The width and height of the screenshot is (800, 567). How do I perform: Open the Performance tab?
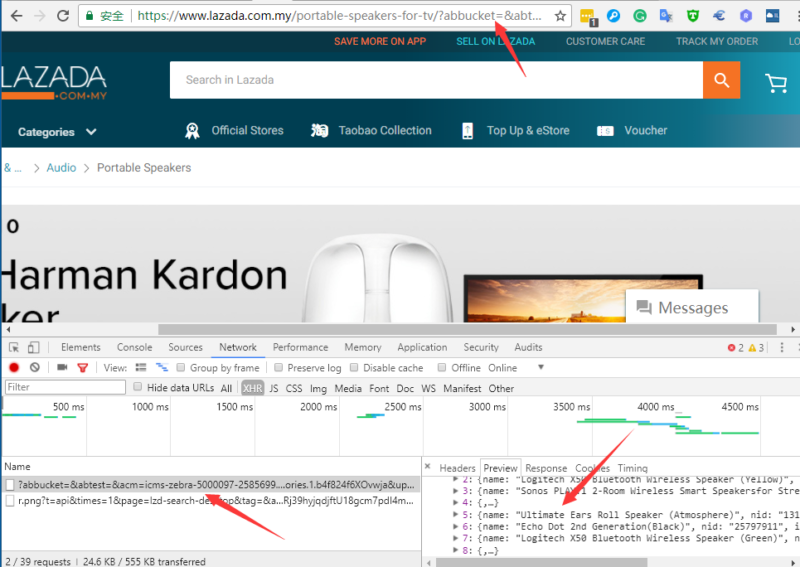(x=301, y=348)
